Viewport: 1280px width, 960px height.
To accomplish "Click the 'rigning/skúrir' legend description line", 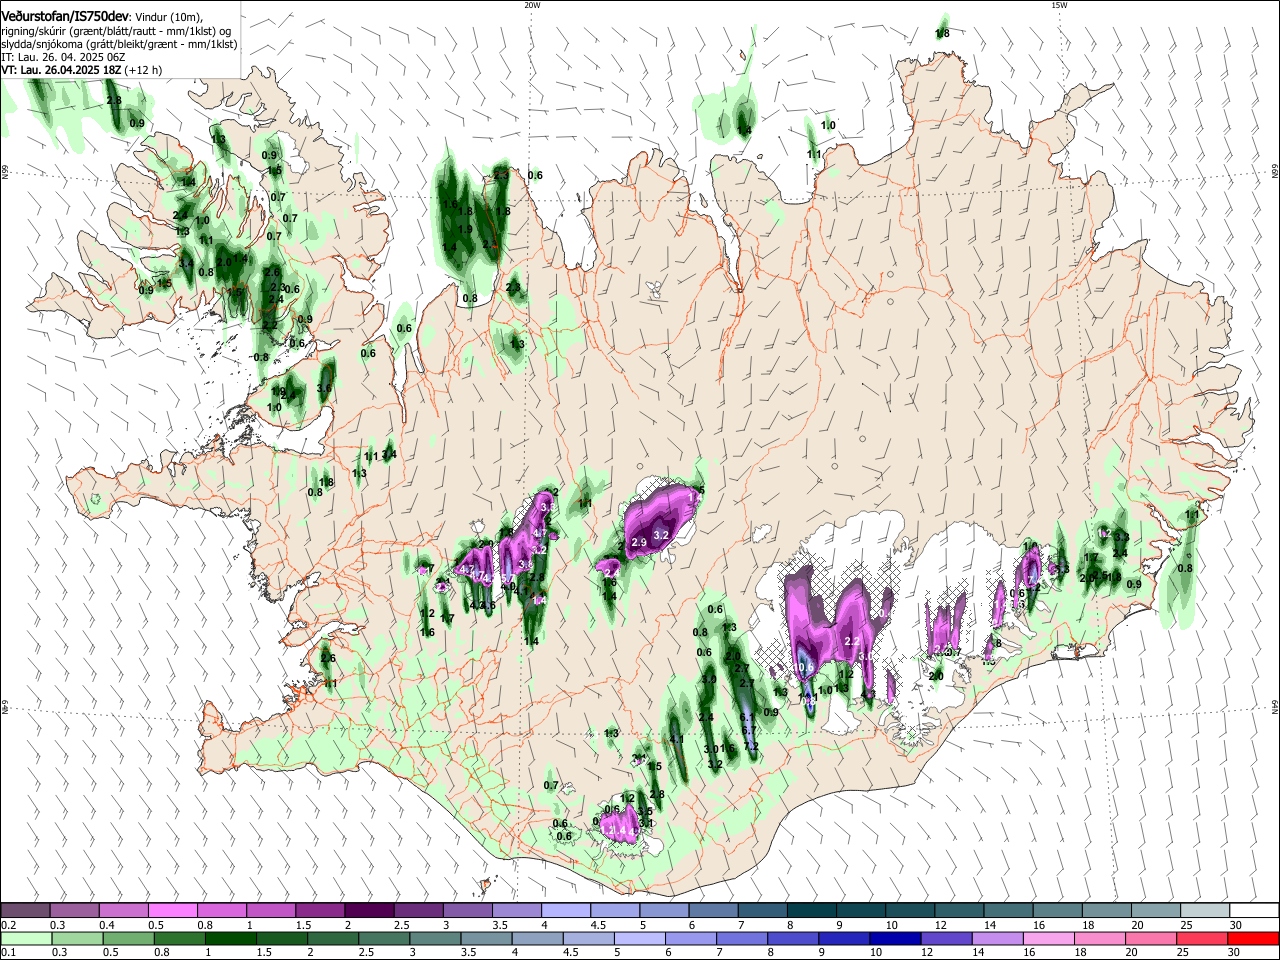I will click(x=116, y=31).
